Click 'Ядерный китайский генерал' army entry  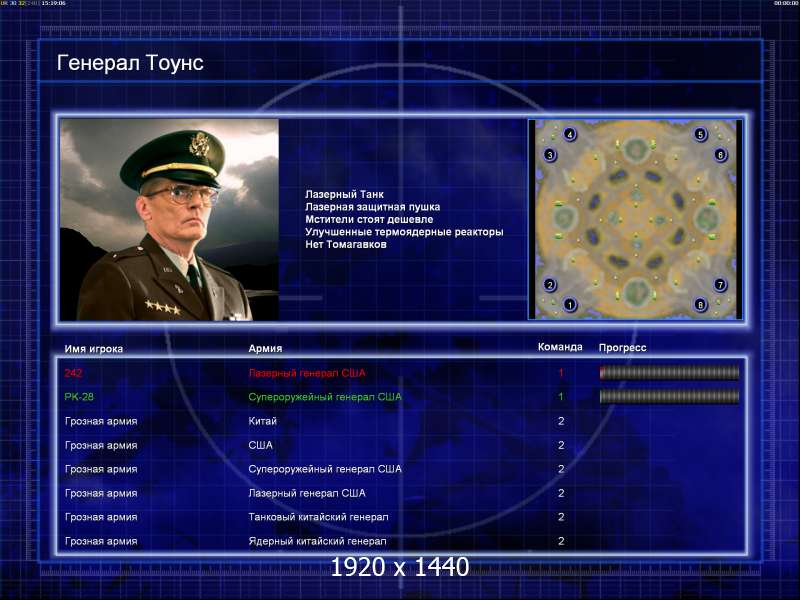[317, 541]
